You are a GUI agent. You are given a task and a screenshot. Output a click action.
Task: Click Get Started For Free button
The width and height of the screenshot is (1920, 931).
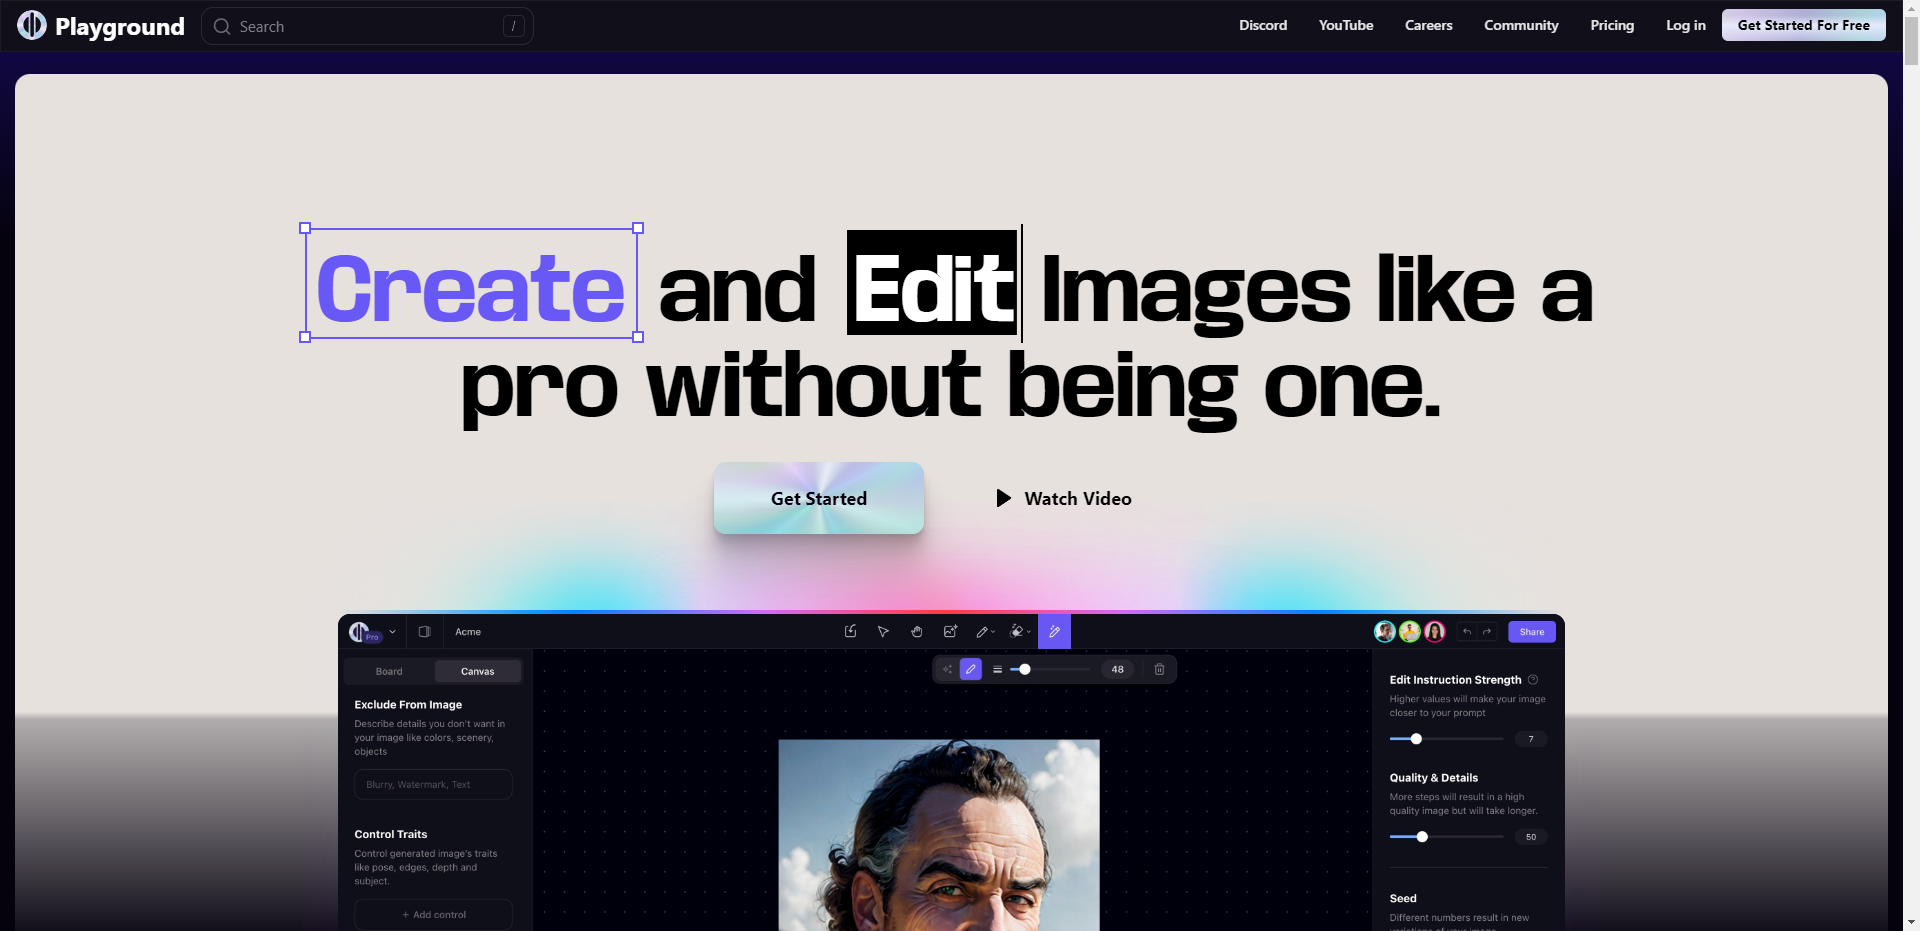pyautogui.click(x=1804, y=25)
